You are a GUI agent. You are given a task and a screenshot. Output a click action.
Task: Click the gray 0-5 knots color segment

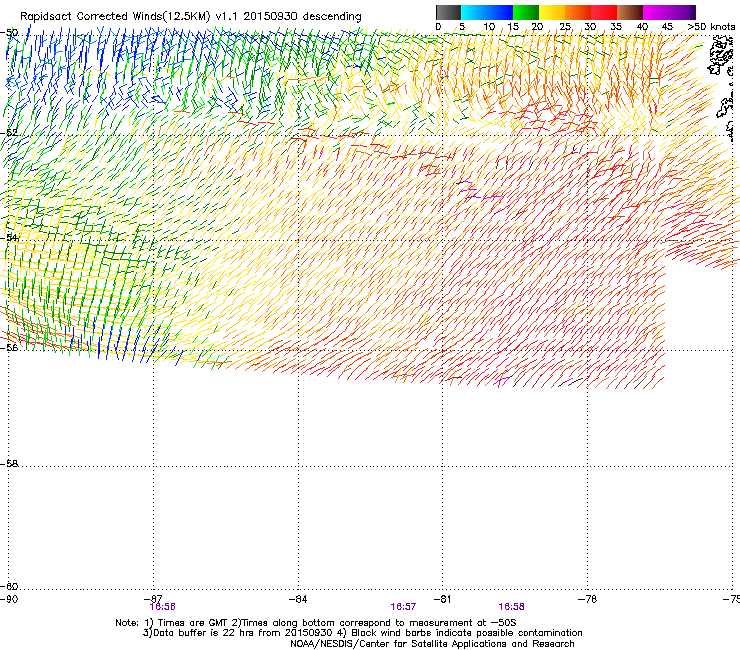[448, 12]
